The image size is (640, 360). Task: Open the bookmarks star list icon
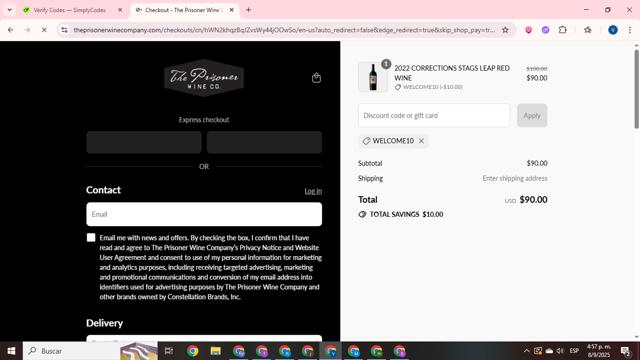(x=588, y=30)
